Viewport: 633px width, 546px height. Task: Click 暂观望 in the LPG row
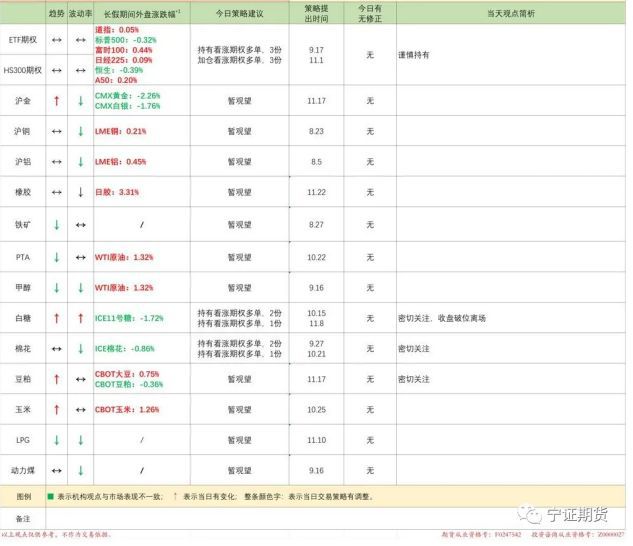[x=239, y=440]
